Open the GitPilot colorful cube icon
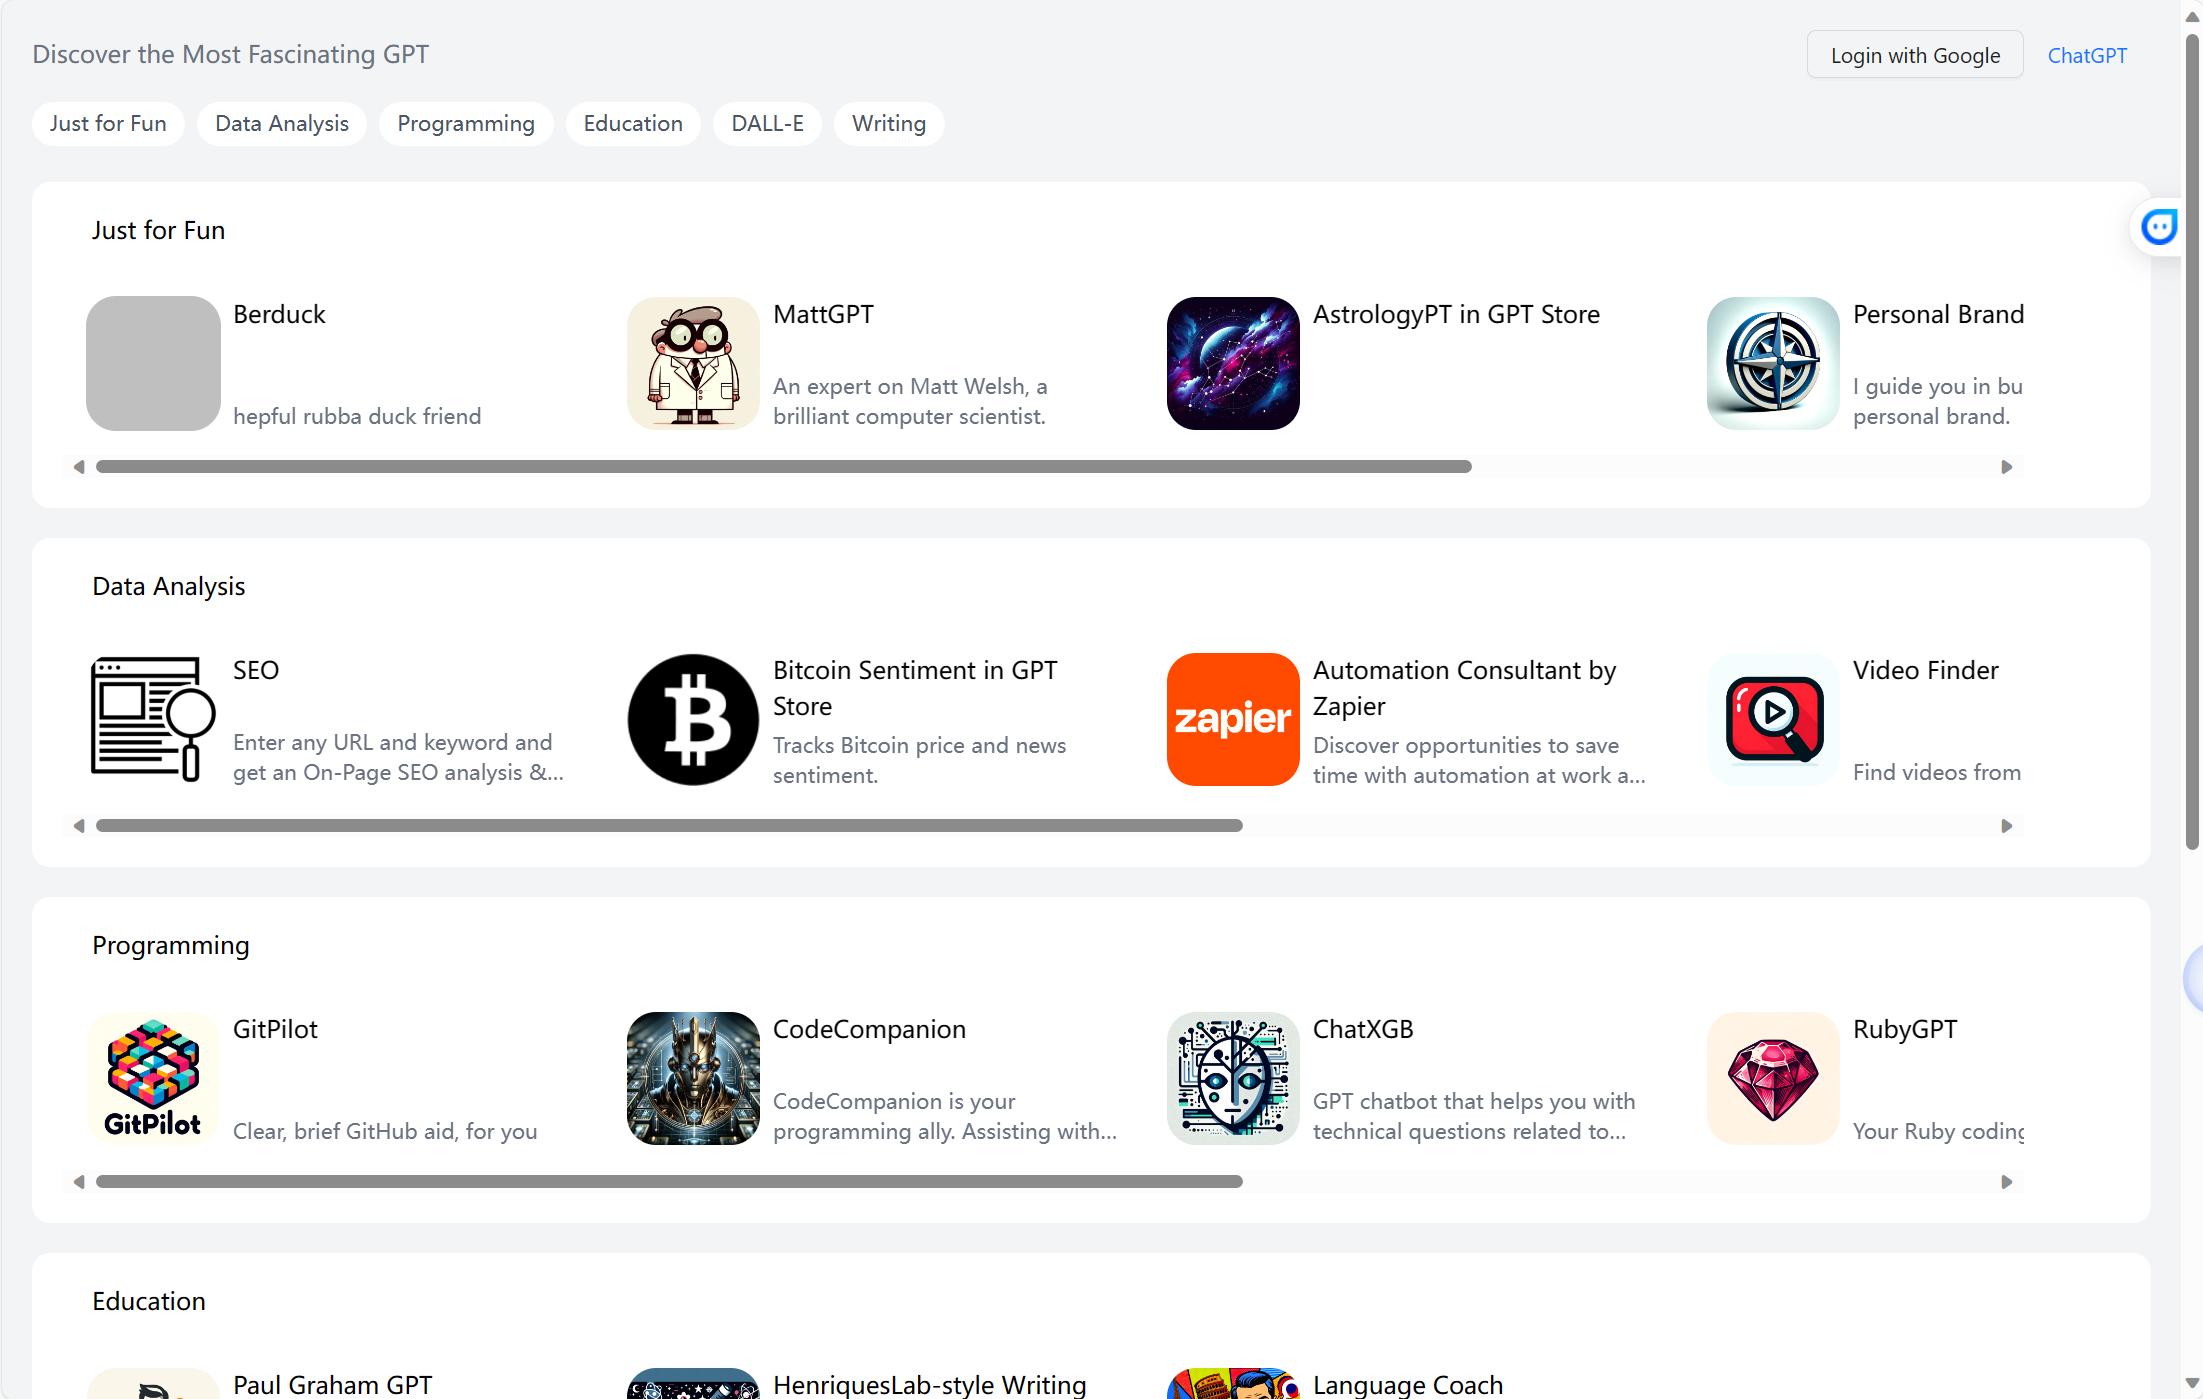The height and width of the screenshot is (1399, 2203). tap(153, 1078)
